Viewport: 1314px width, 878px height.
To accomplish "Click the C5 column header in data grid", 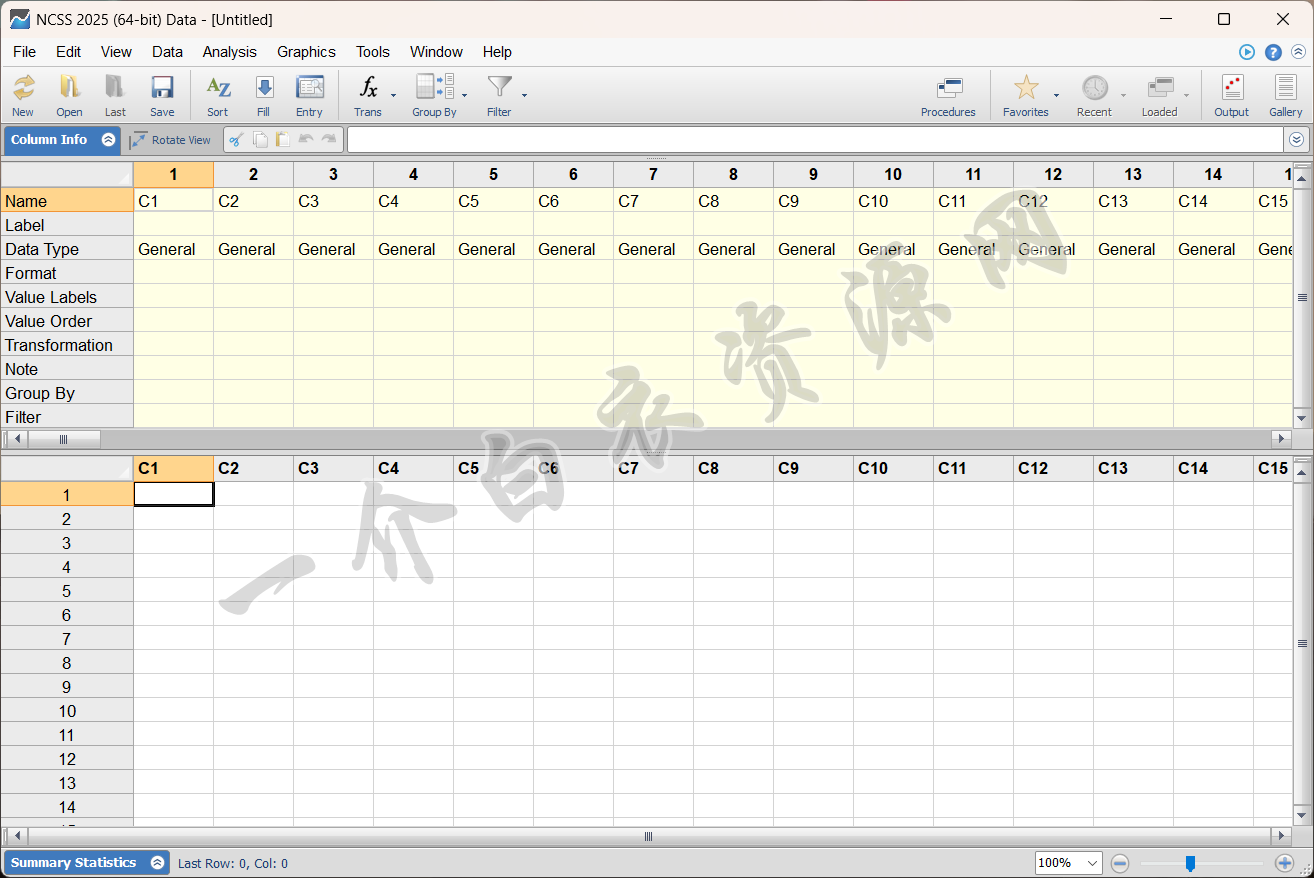I will tap(493, 468).
